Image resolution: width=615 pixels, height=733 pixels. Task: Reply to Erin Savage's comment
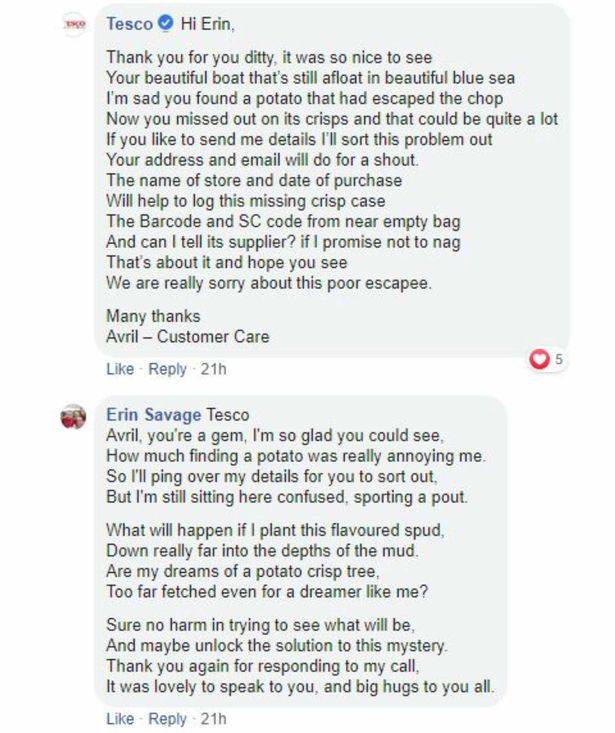point(167,719)
